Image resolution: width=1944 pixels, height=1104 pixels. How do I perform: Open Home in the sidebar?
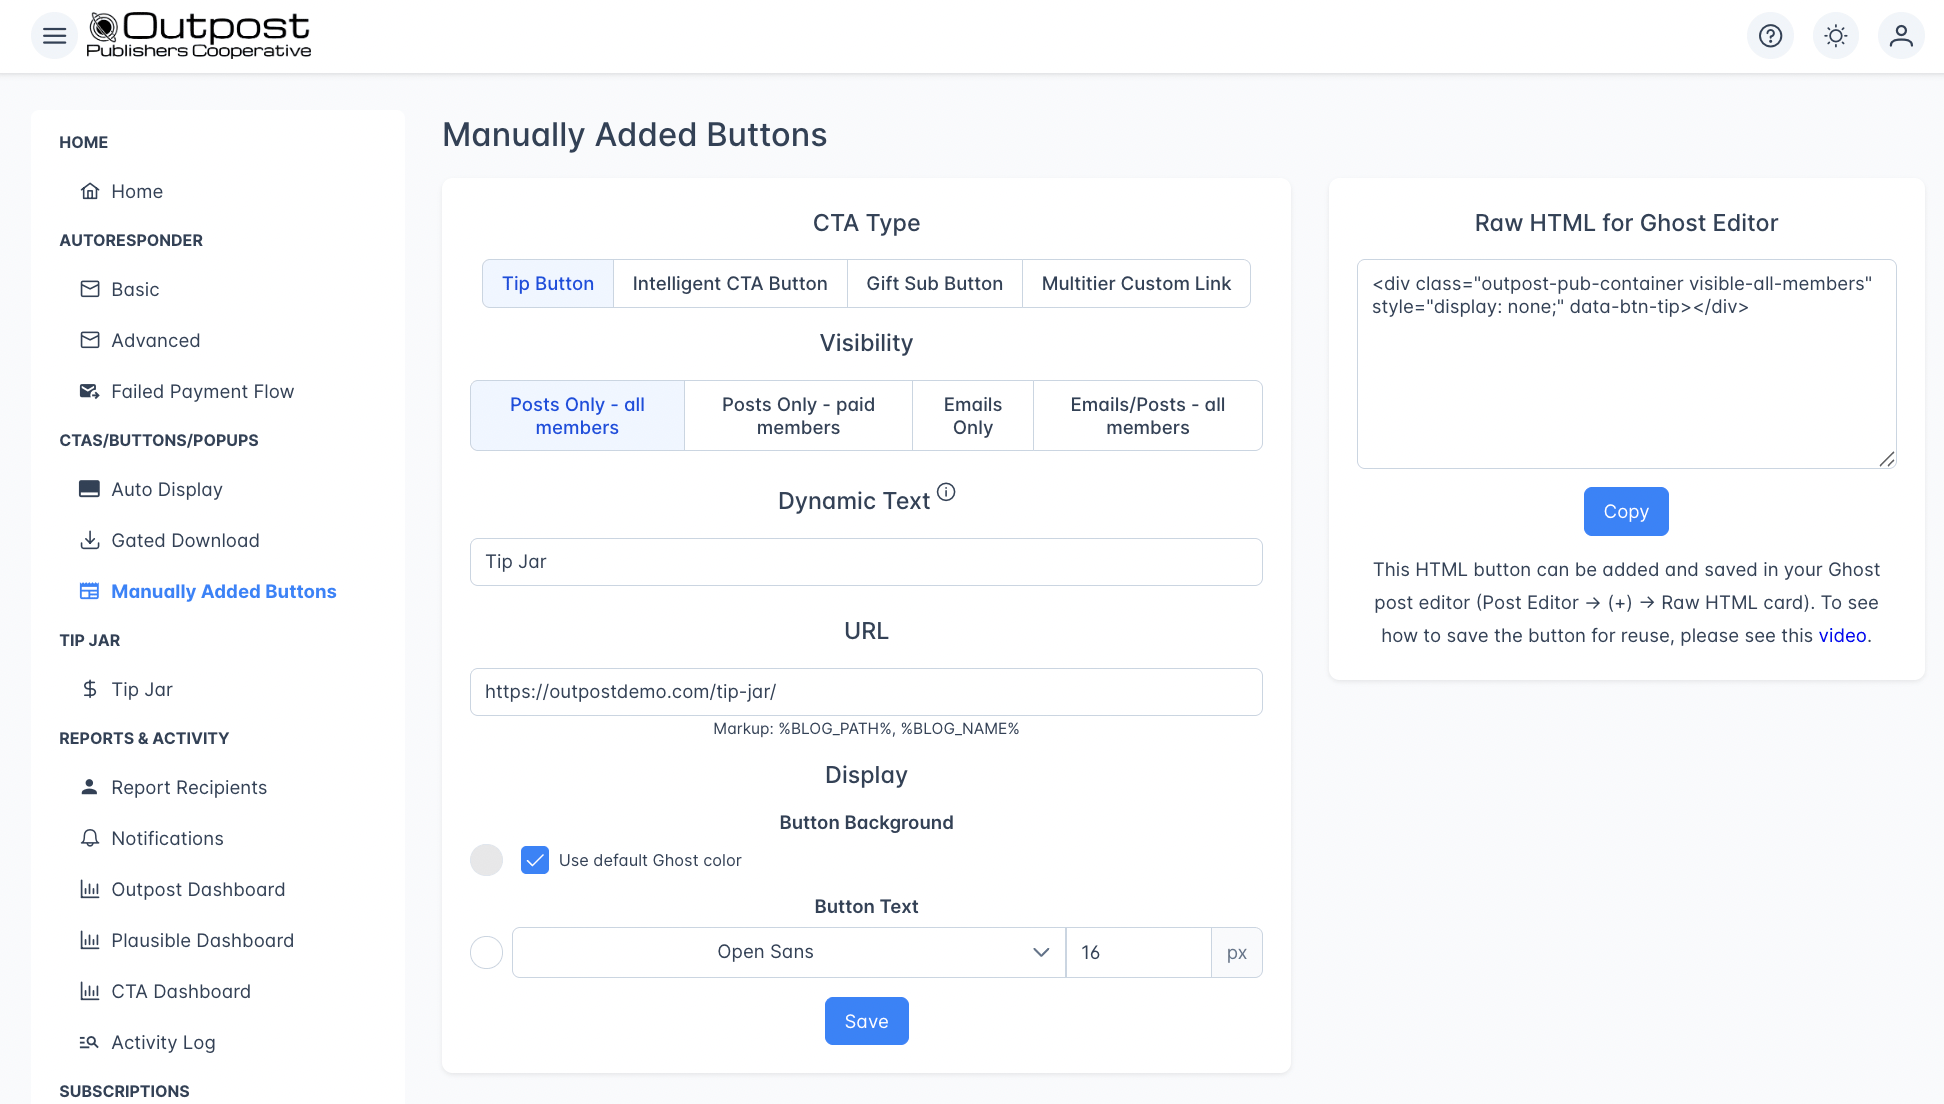coord(137,191)
